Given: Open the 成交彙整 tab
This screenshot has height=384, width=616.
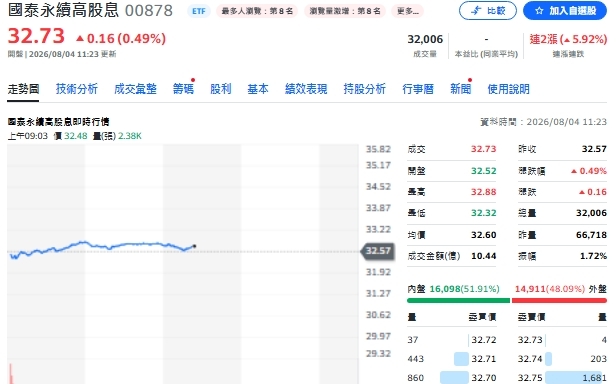Looking at the screenshot, I should tap(136, 89).
